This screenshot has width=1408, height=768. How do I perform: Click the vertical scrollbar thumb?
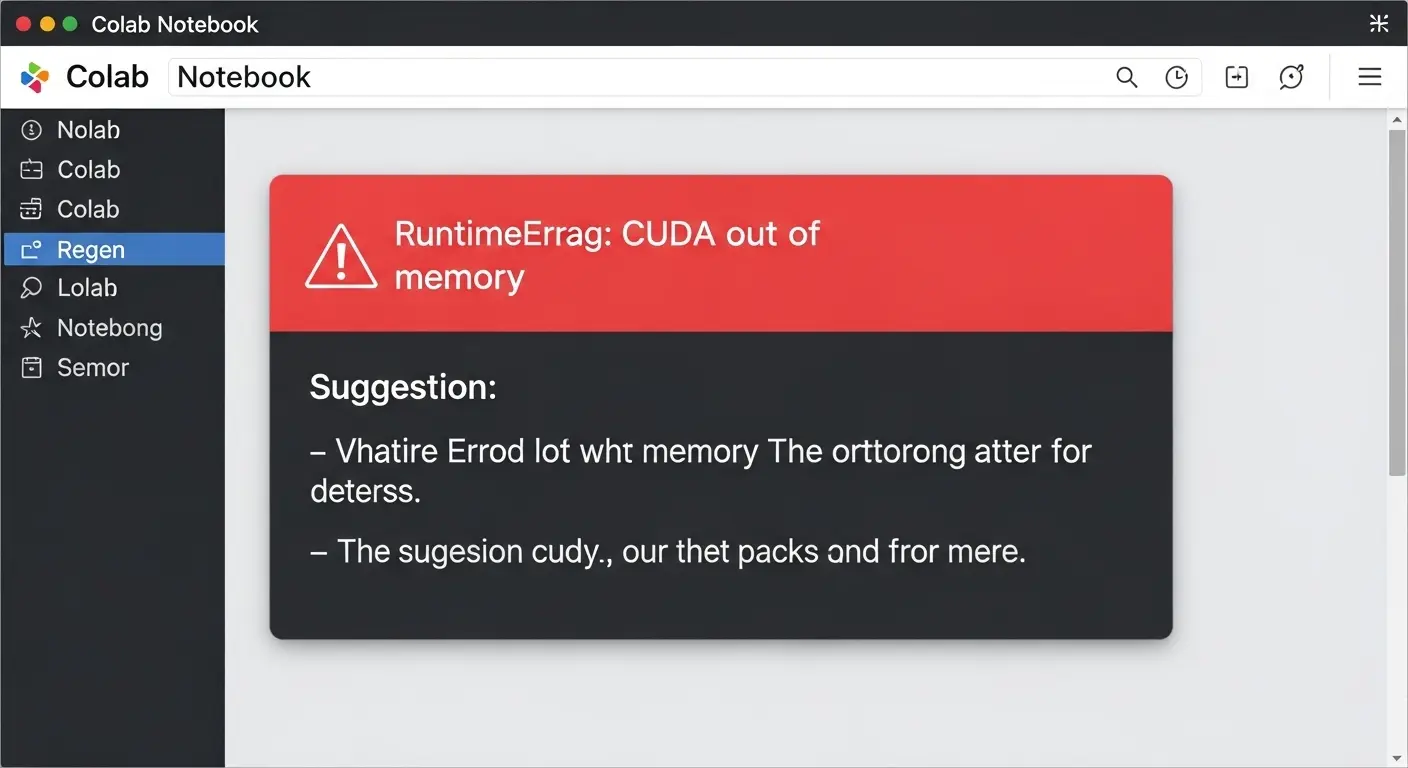(1397, 300)
